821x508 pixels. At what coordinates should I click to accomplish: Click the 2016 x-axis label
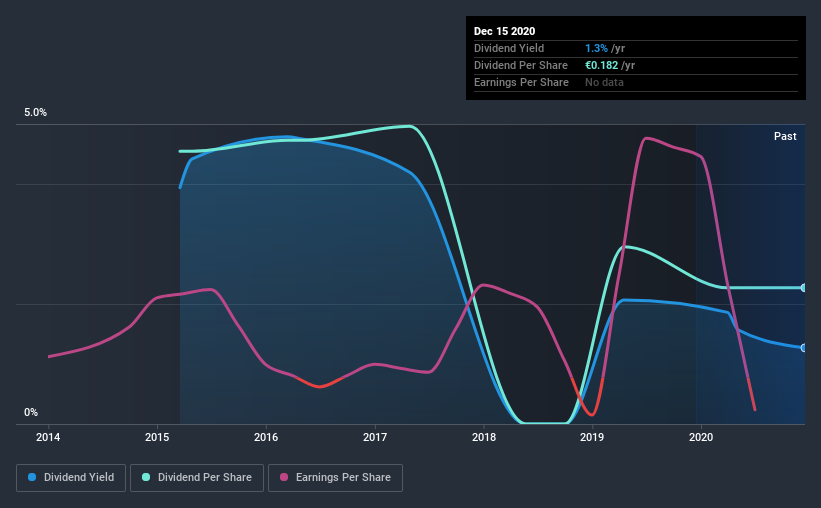coord(266,437)
